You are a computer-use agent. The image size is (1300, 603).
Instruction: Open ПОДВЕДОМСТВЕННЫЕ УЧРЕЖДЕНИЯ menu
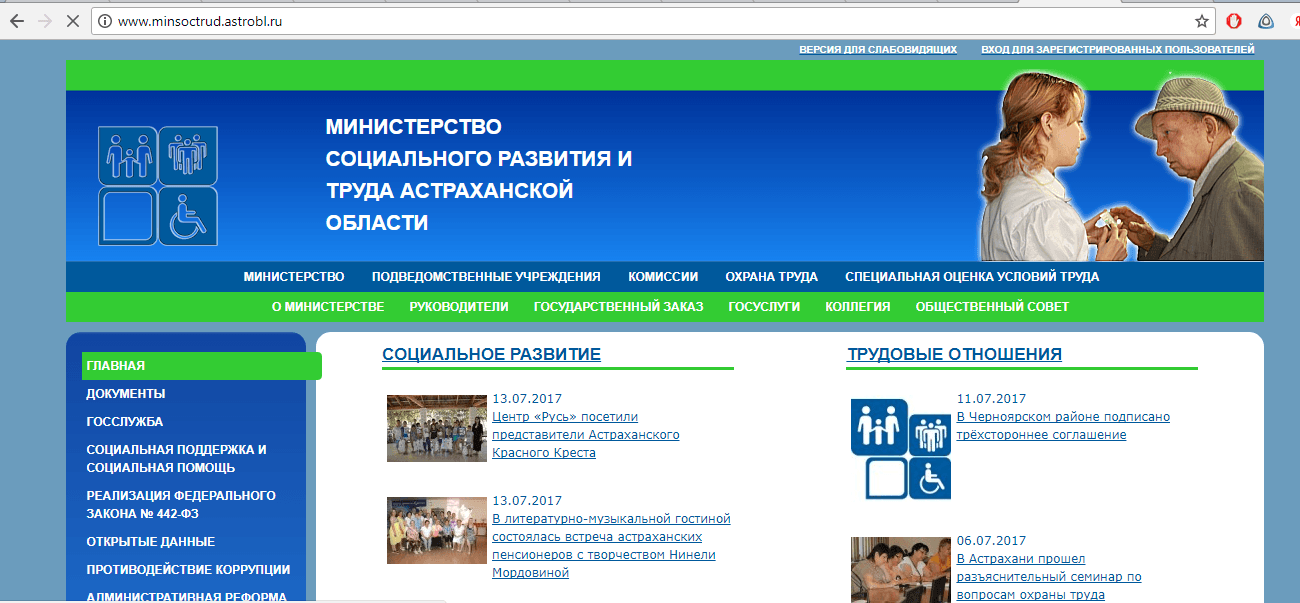[486, 277]
